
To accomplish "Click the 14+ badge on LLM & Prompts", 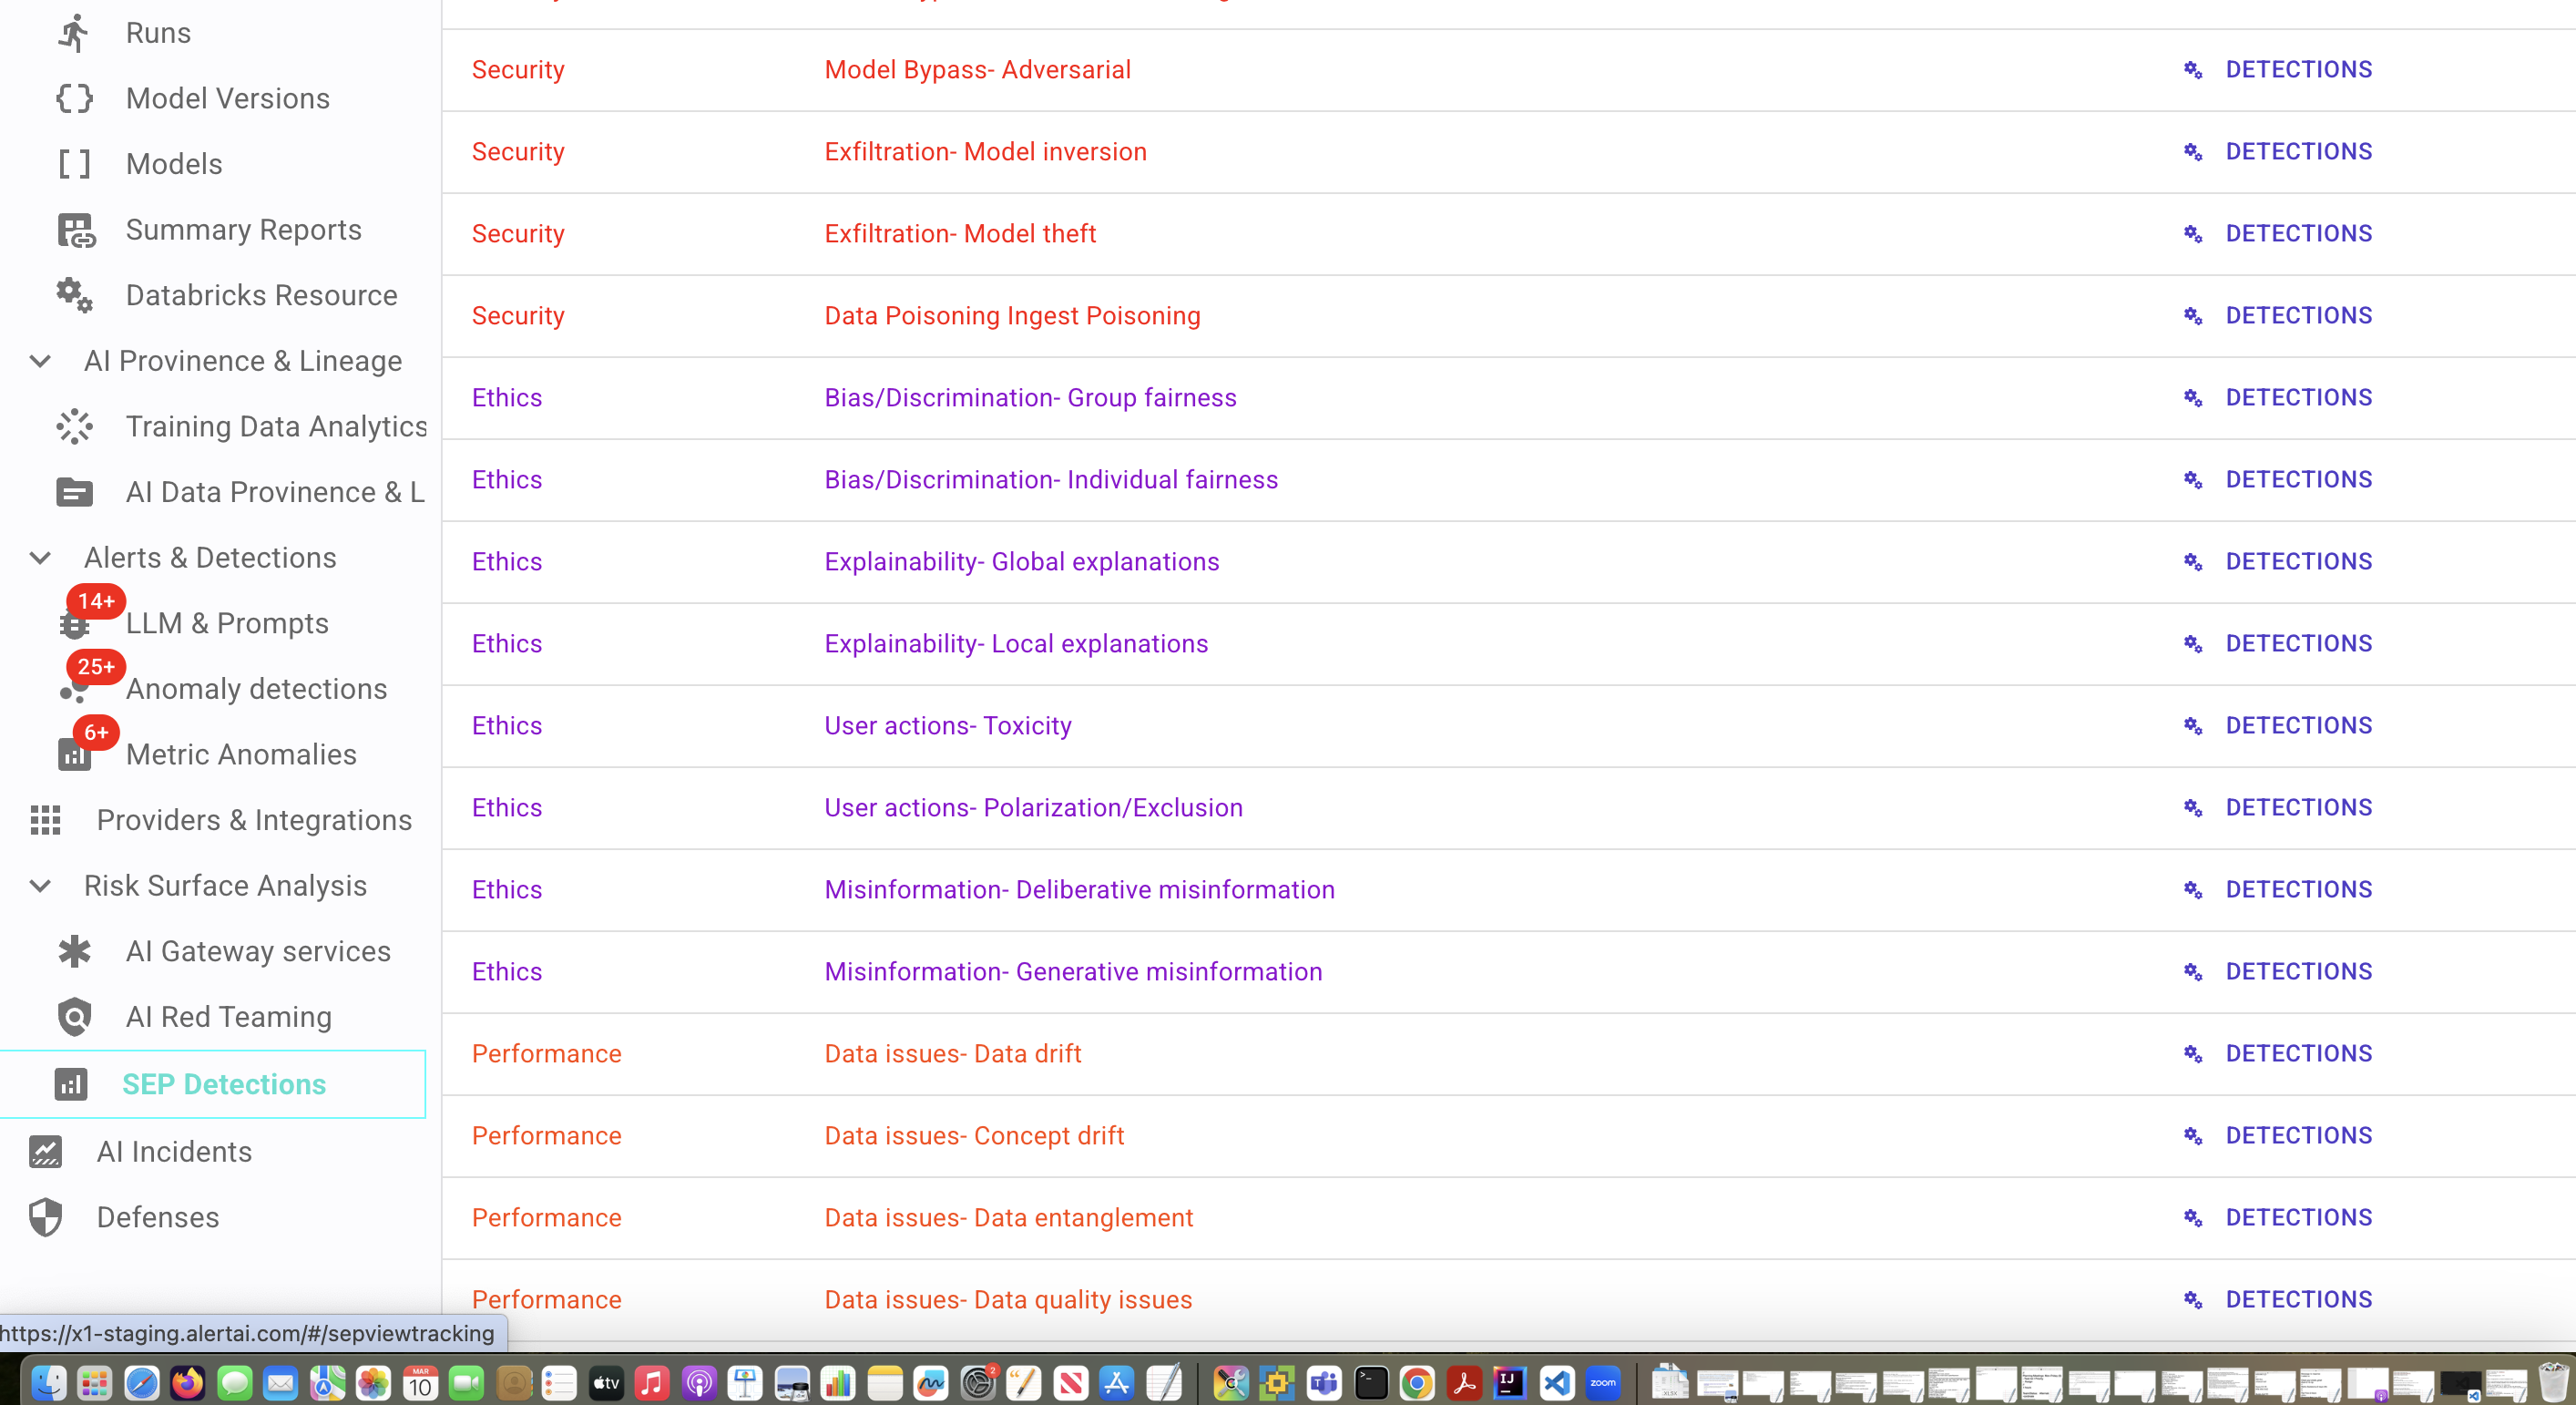I will 96,601.
